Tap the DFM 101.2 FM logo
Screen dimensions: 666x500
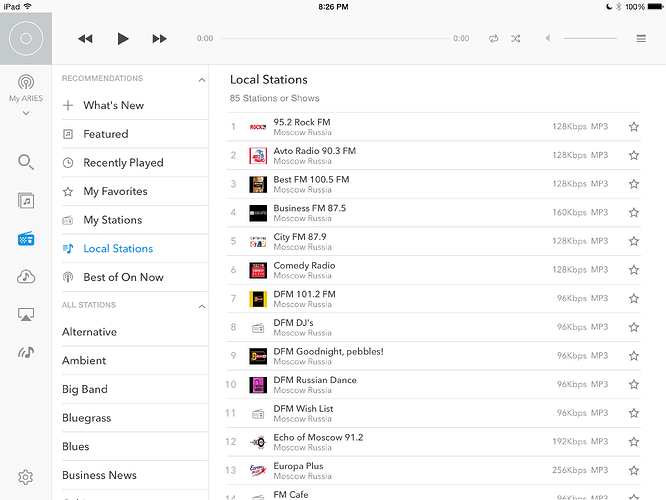(x=258, y=299)
